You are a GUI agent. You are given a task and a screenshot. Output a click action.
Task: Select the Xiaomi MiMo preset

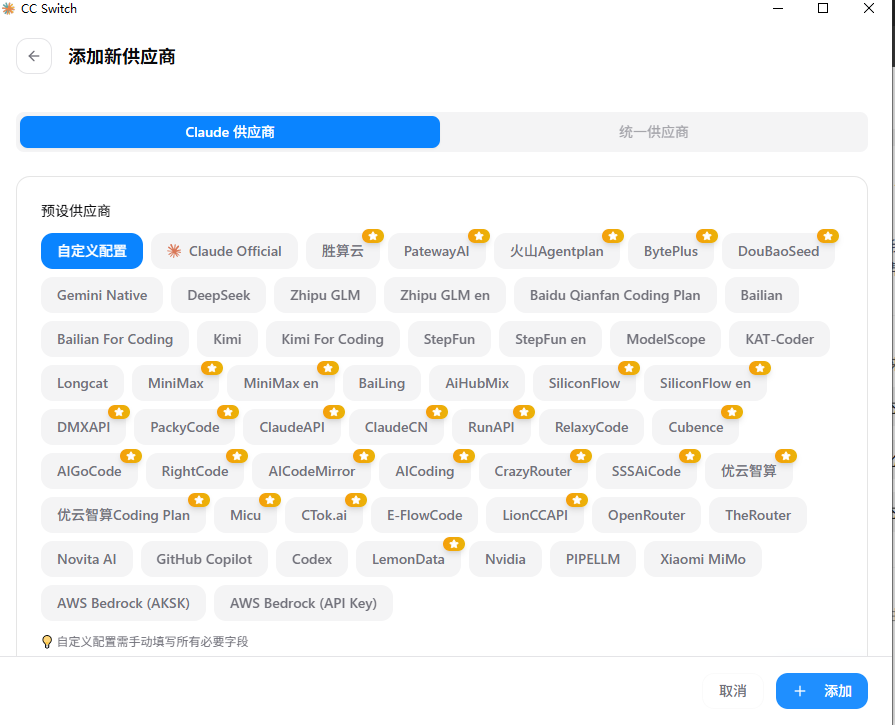click(x=703, y=558)
